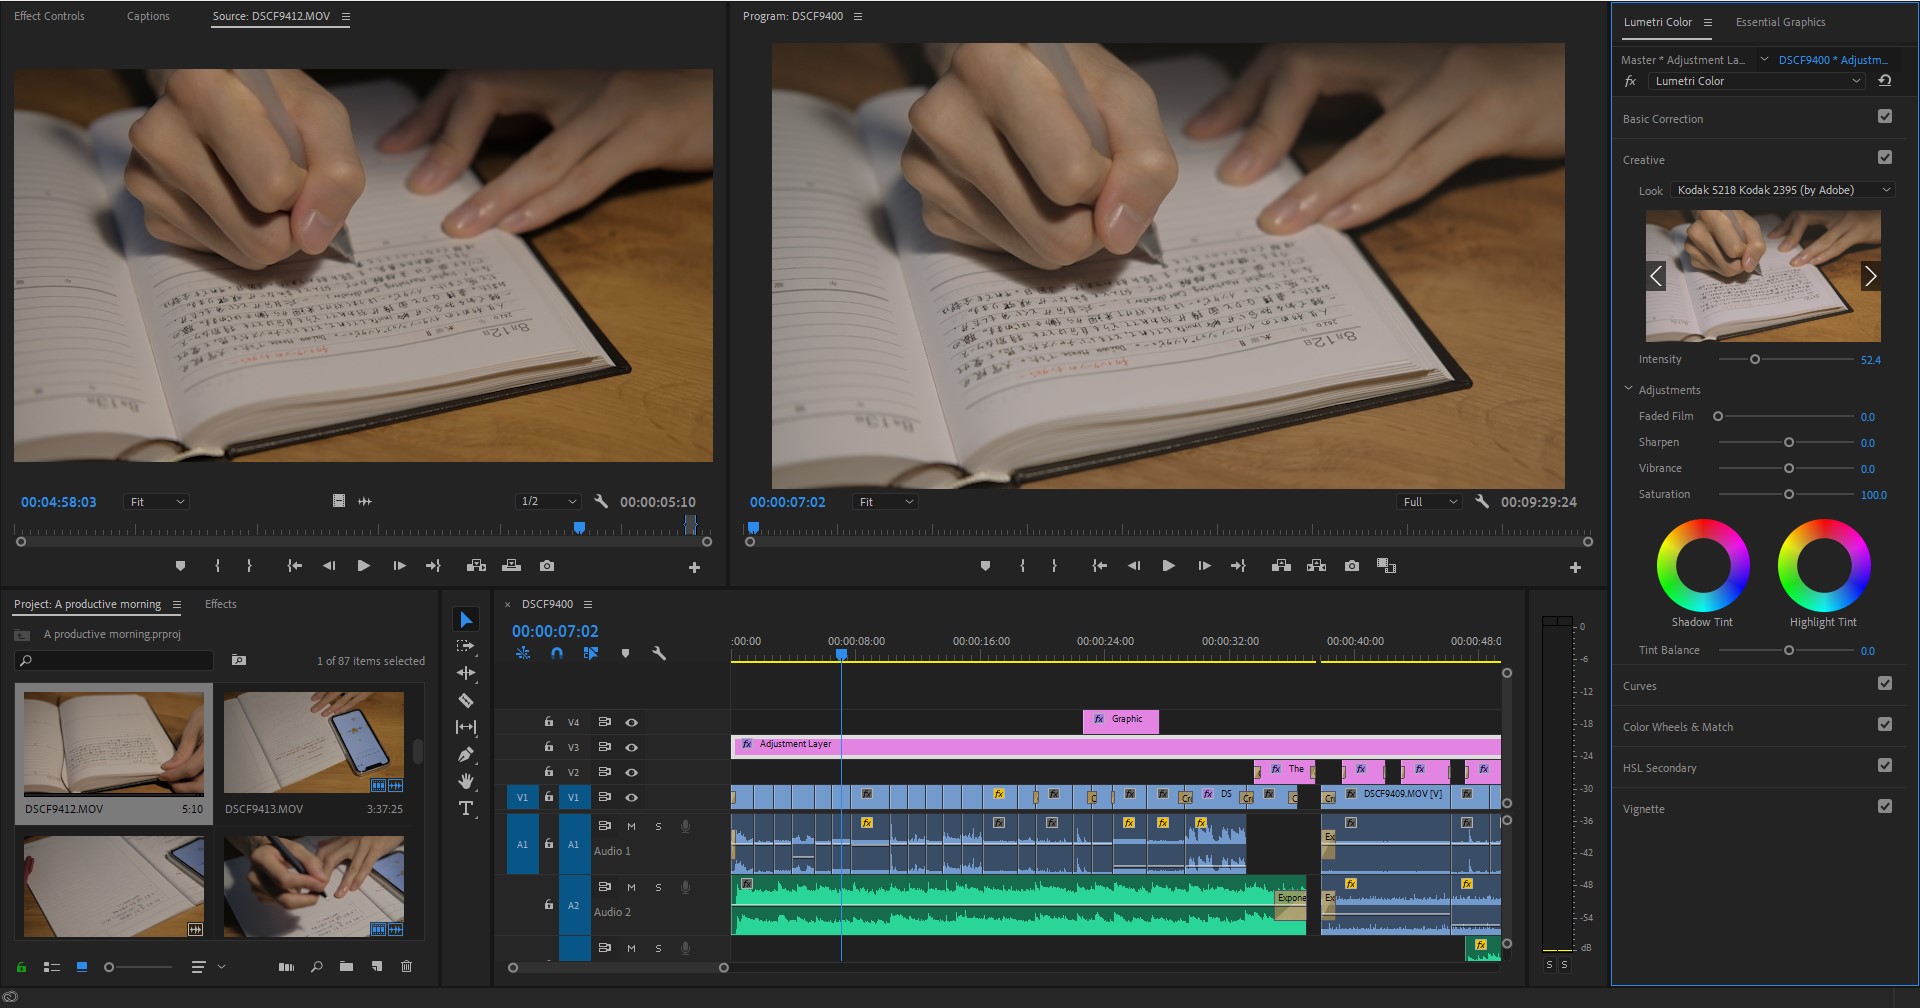Click Export Frame camera icon in Program monitor

coord(1352,566)
